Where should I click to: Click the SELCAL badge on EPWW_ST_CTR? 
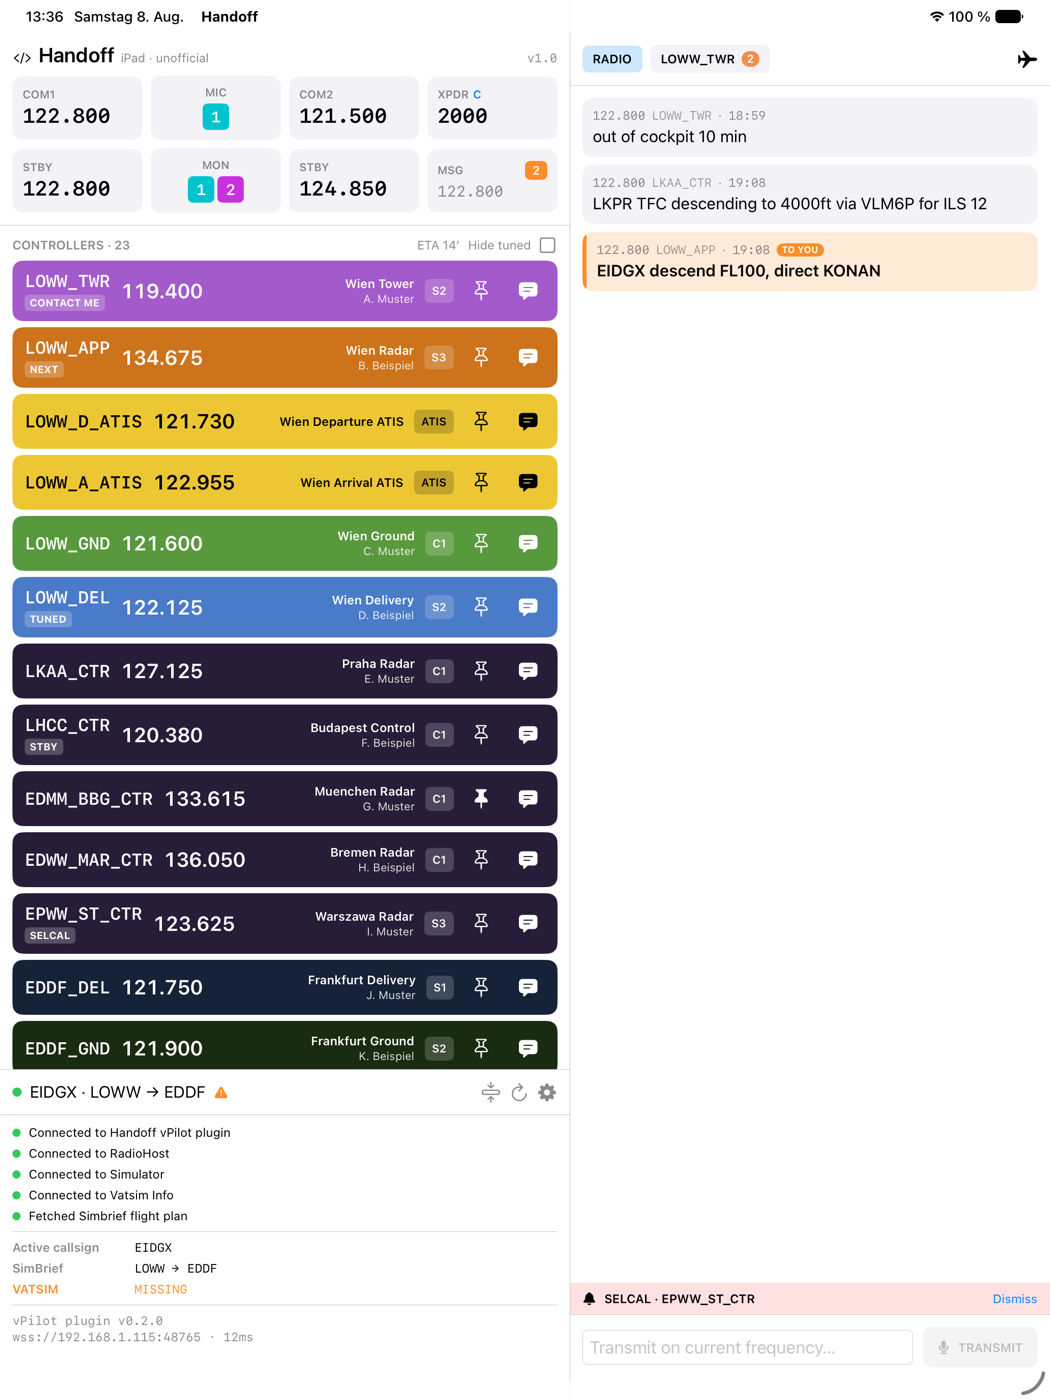50,936
